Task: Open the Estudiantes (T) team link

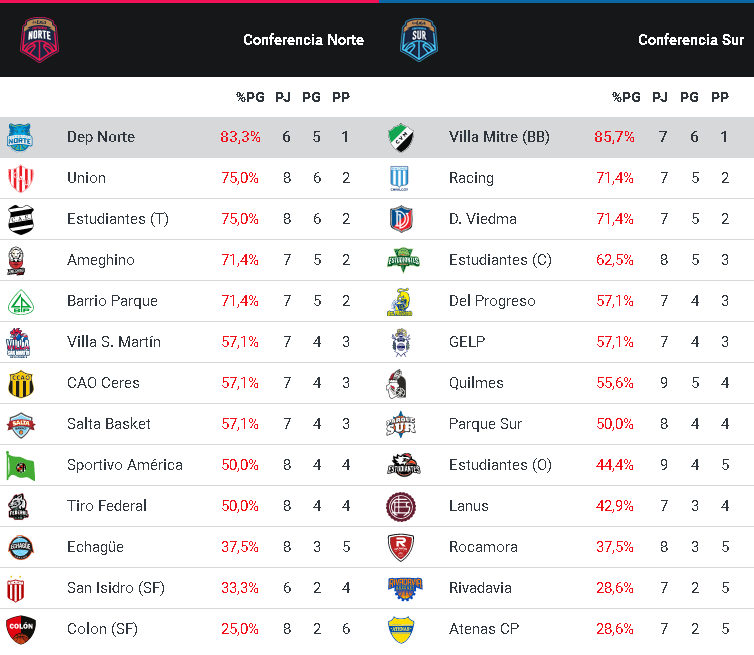Action: pos(118,219)
